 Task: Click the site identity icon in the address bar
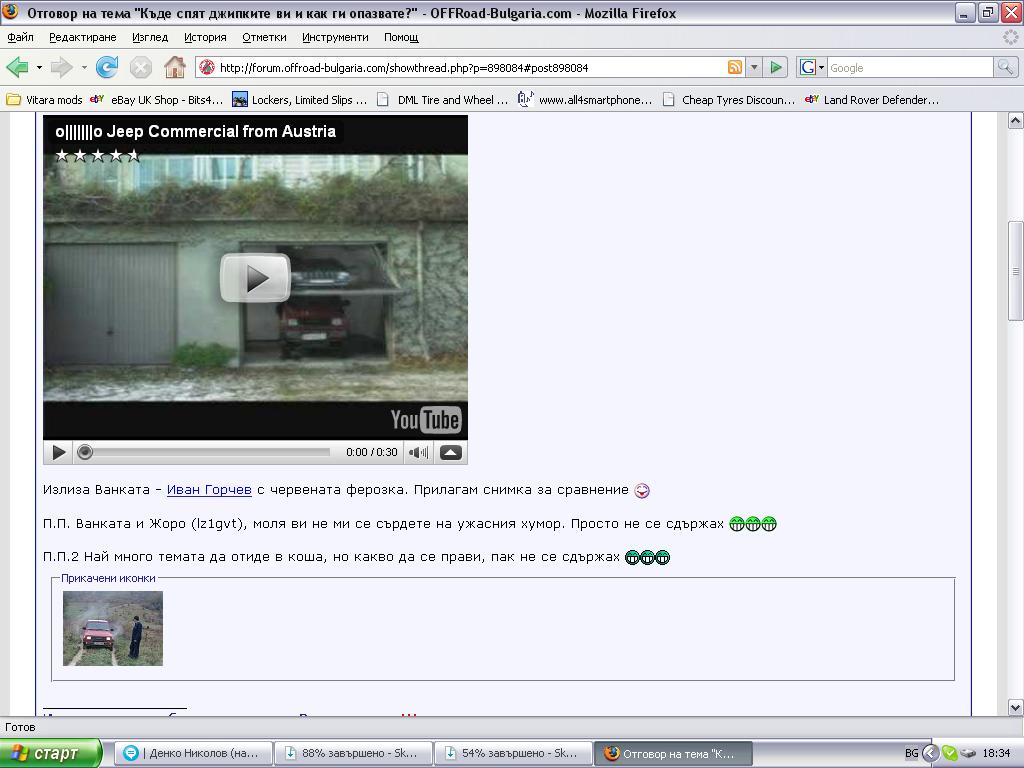coord(207,67)
